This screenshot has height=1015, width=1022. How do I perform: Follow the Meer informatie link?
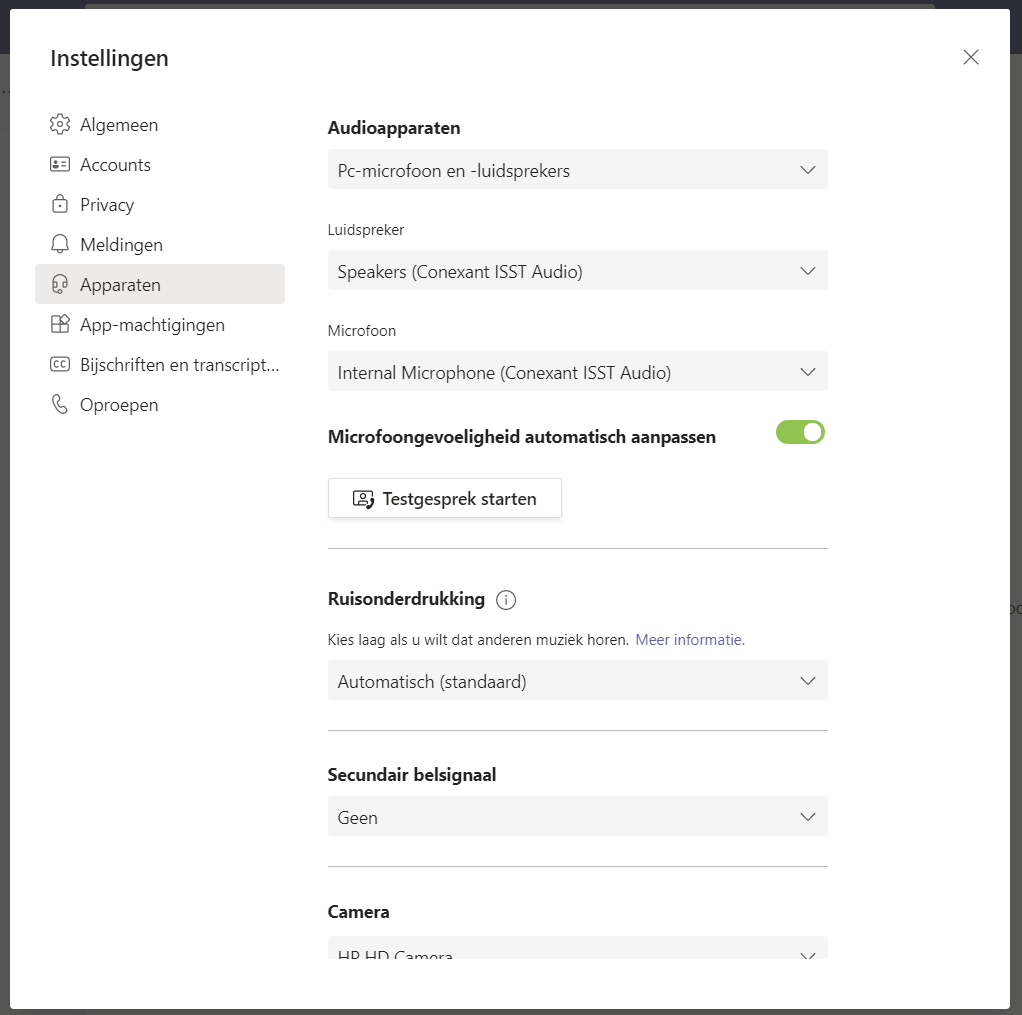(x=690, y=640)
